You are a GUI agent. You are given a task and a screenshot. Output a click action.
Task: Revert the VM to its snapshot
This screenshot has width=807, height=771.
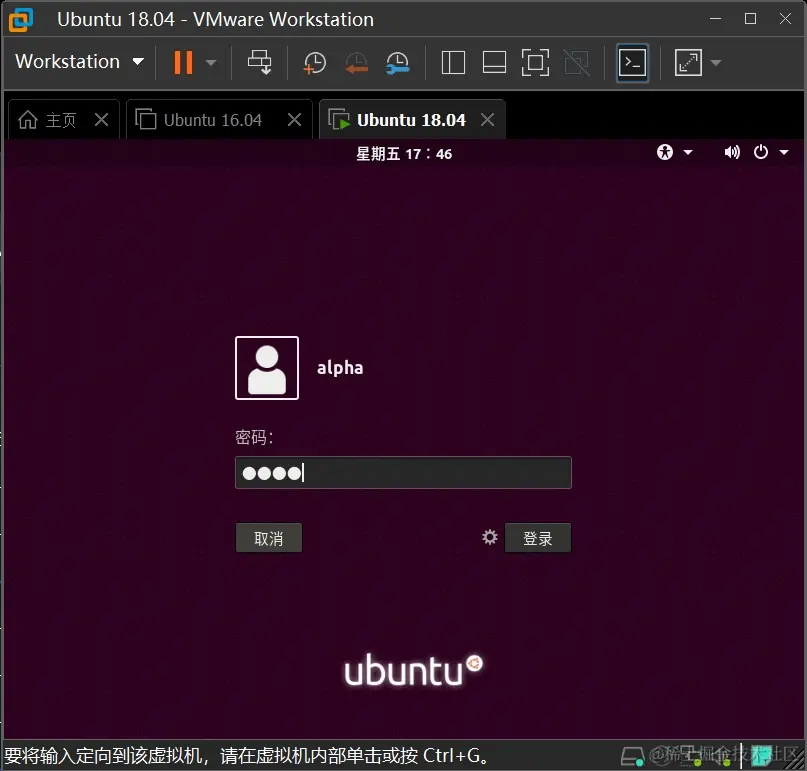[x=356, y=63]
